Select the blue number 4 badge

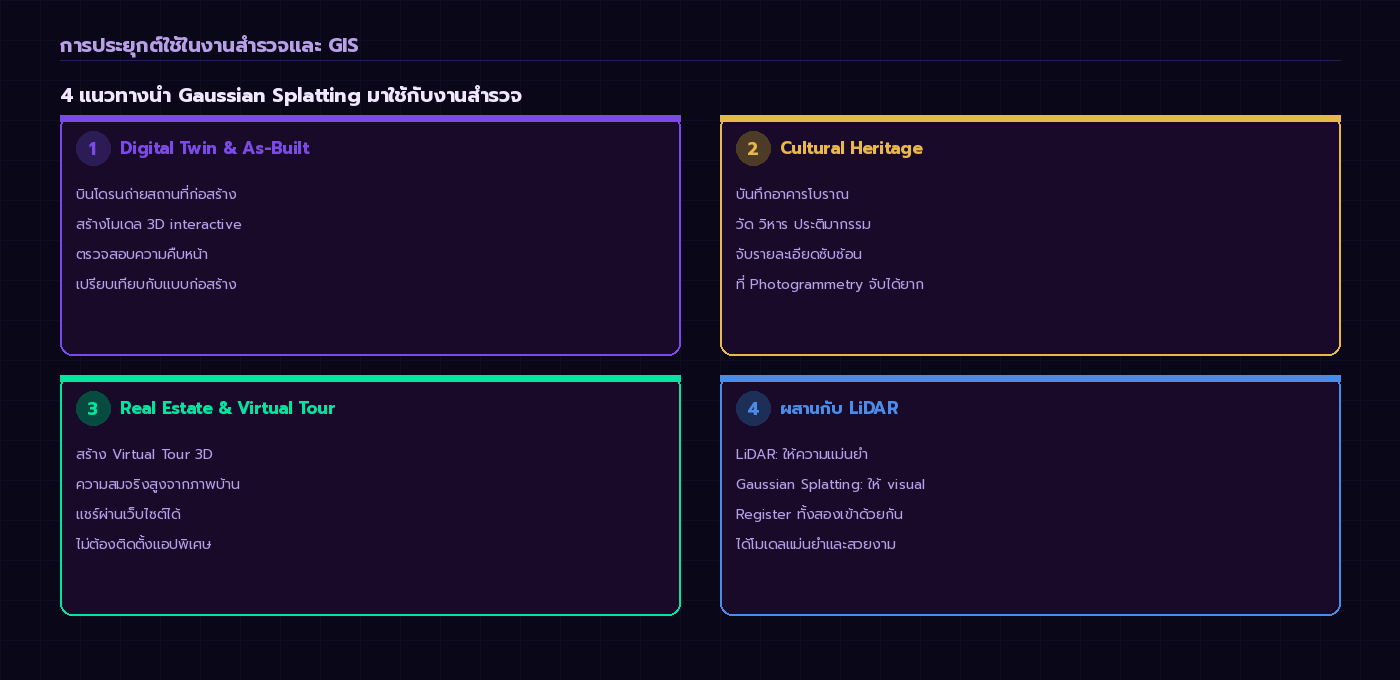pyautogui.click(x=753, y=409)
